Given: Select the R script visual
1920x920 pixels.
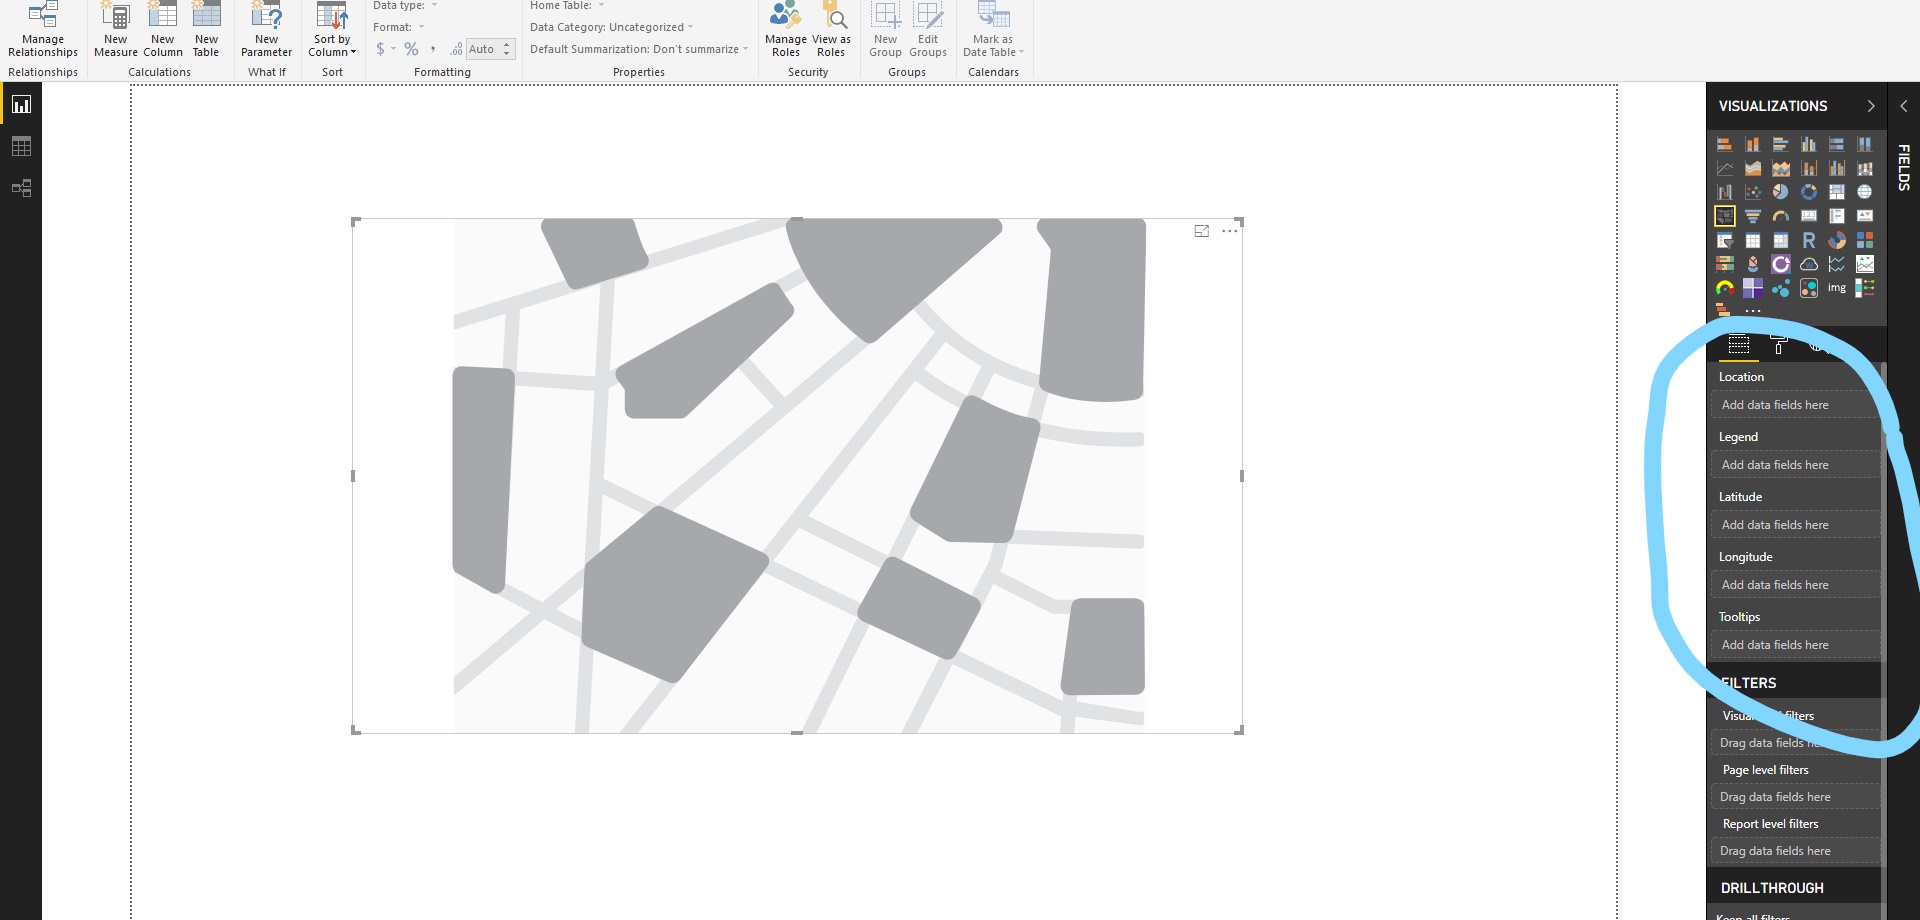Looking at the screenshot, I should pos(1809,240).
